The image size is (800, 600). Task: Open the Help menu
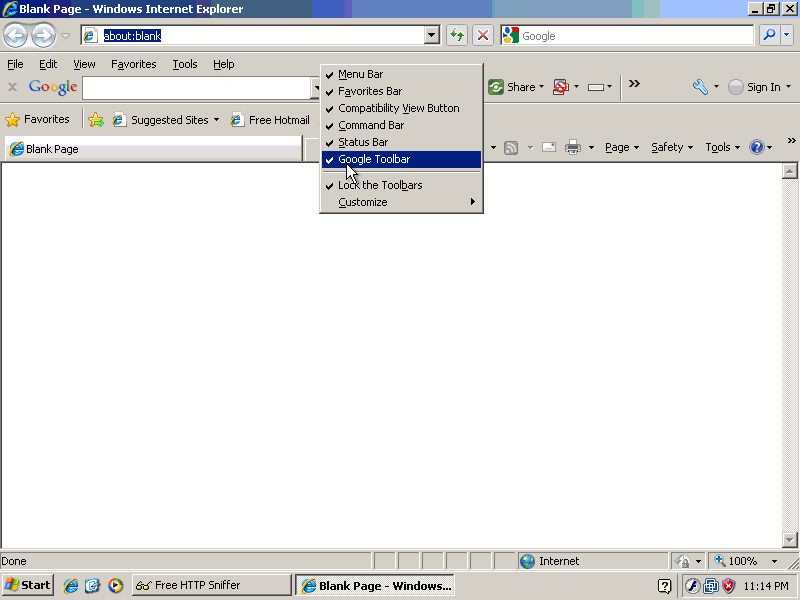point(223,64)
